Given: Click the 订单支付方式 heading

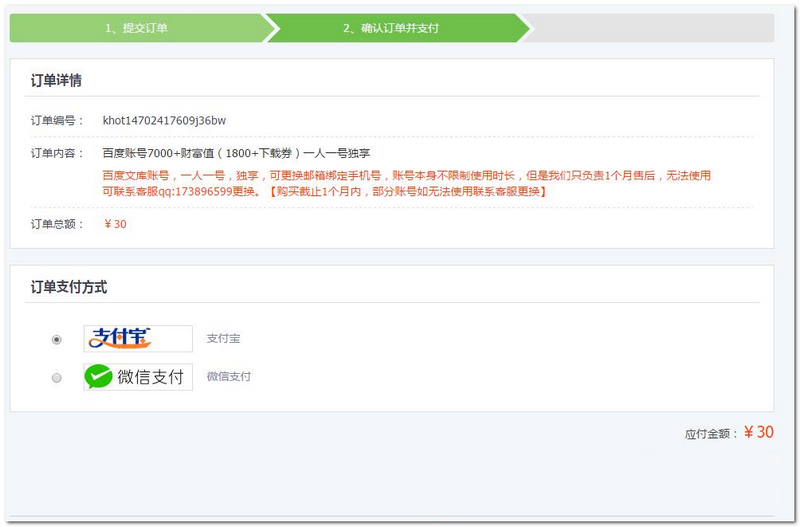Looking at the screenshot, I should pyautogui.click(x=69, y=287).
